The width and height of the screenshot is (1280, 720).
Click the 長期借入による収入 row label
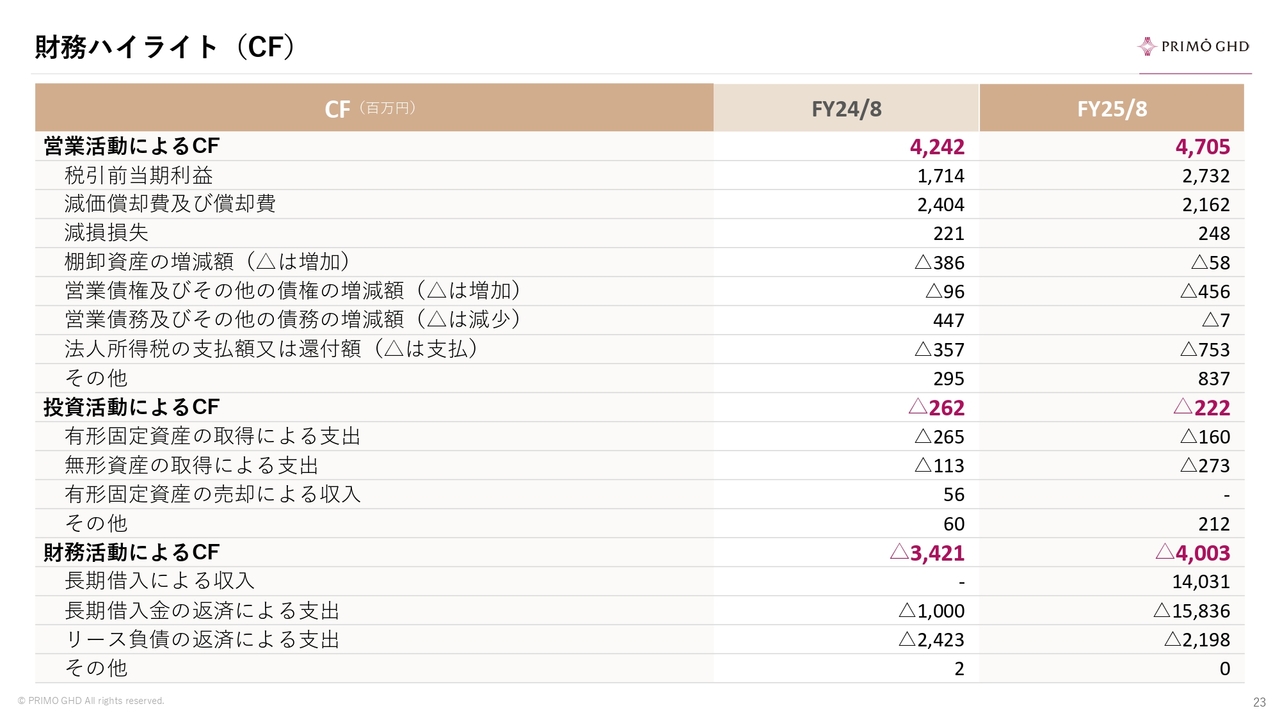coord(160,581)
